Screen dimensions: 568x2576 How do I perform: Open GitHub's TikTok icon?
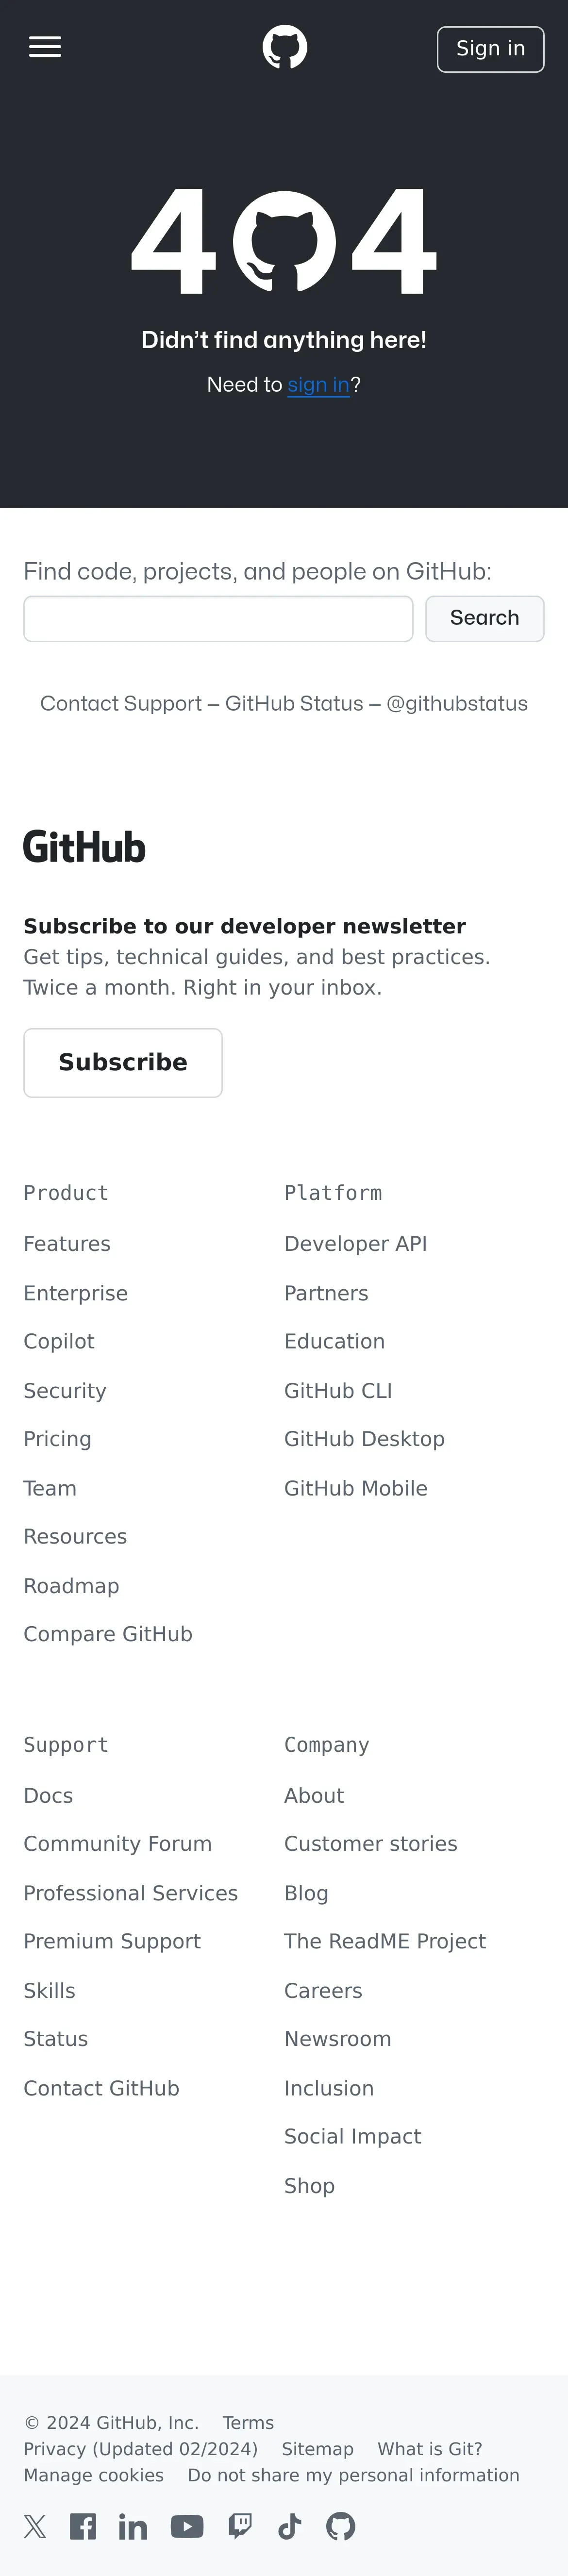click(x=290, y=2527)
